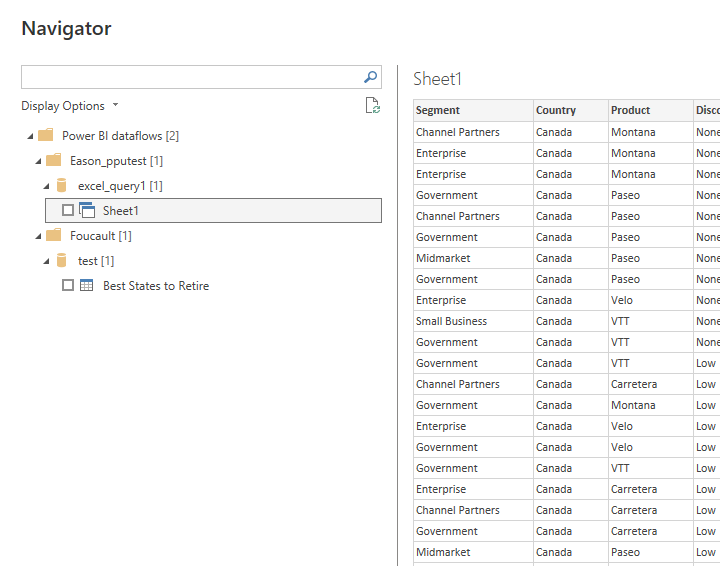720x566 pixels.
Task: Click the Sheet1 preview title
Action: click(x=437, y=79)
